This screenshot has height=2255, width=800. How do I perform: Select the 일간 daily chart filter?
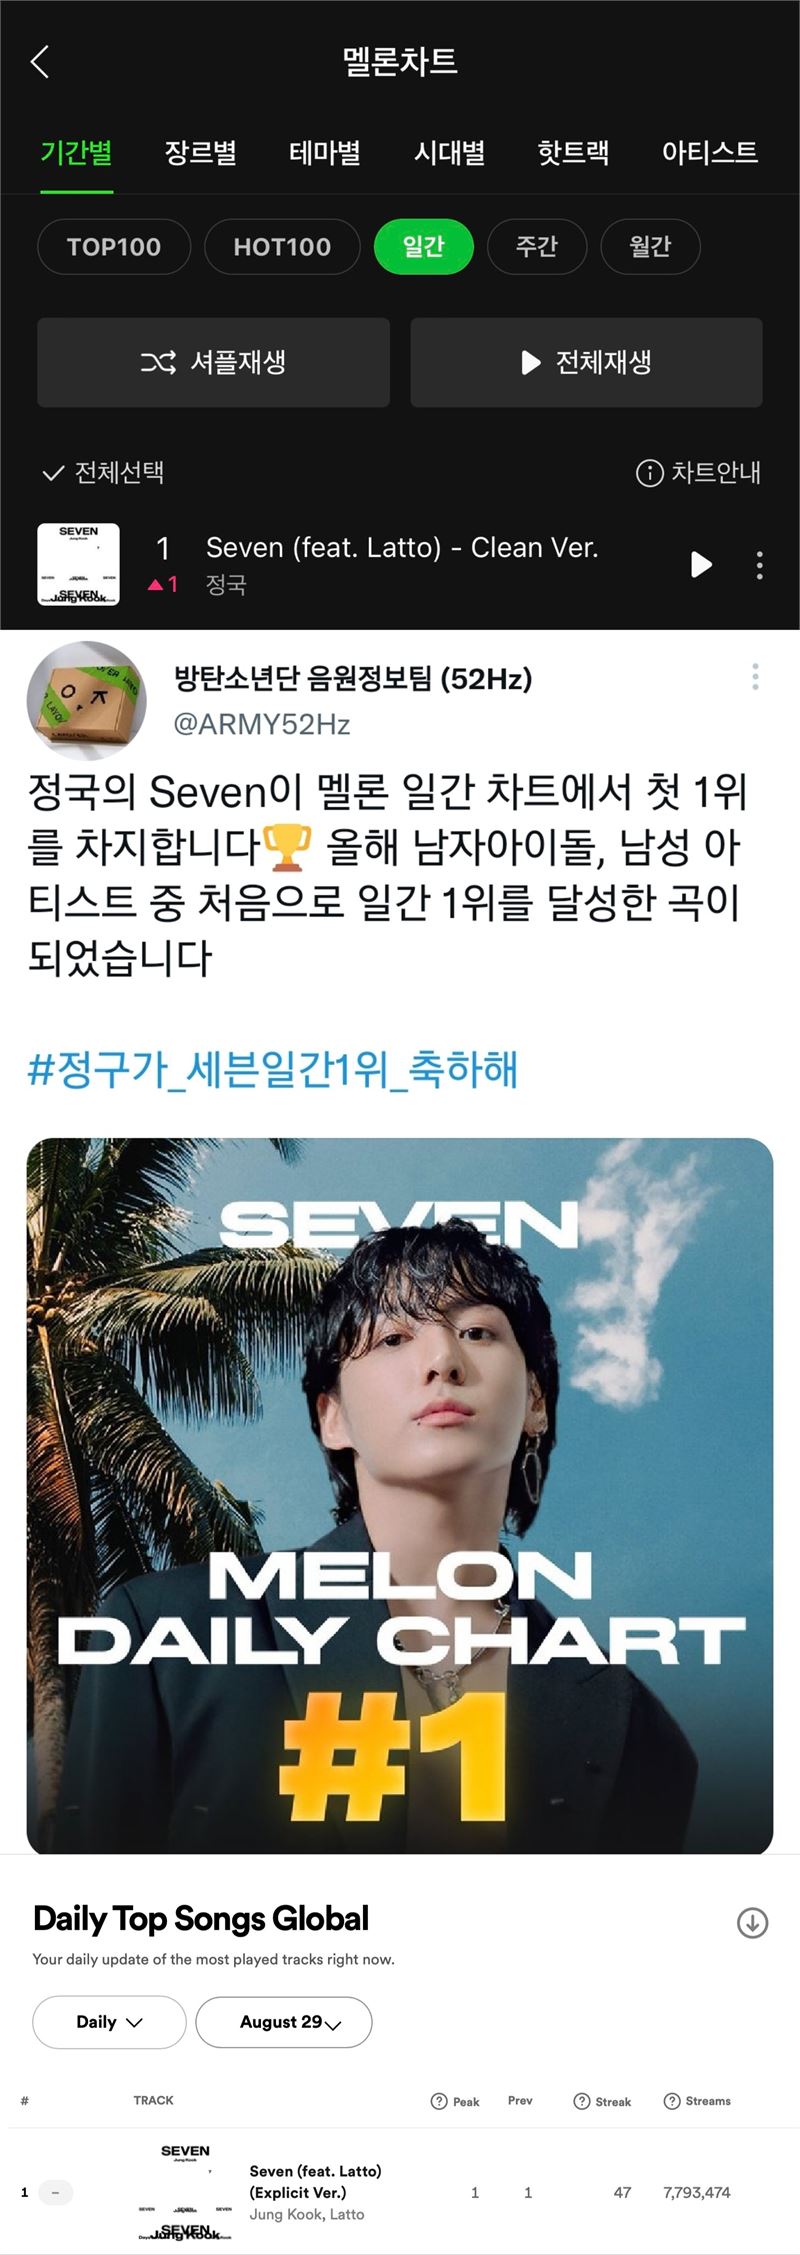pyautogui.click(x=423, y=246)
